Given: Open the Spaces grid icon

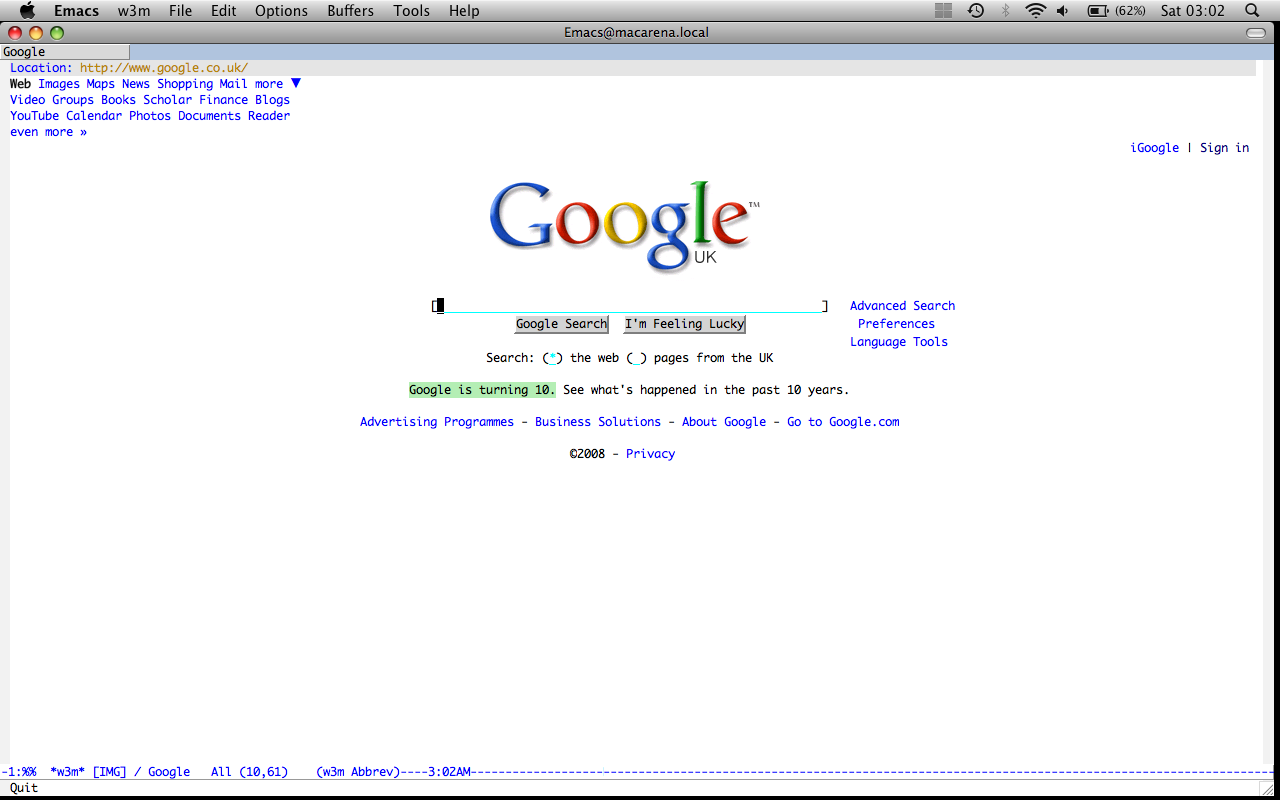Looking at the screenshot, I should tap(944, 10).
